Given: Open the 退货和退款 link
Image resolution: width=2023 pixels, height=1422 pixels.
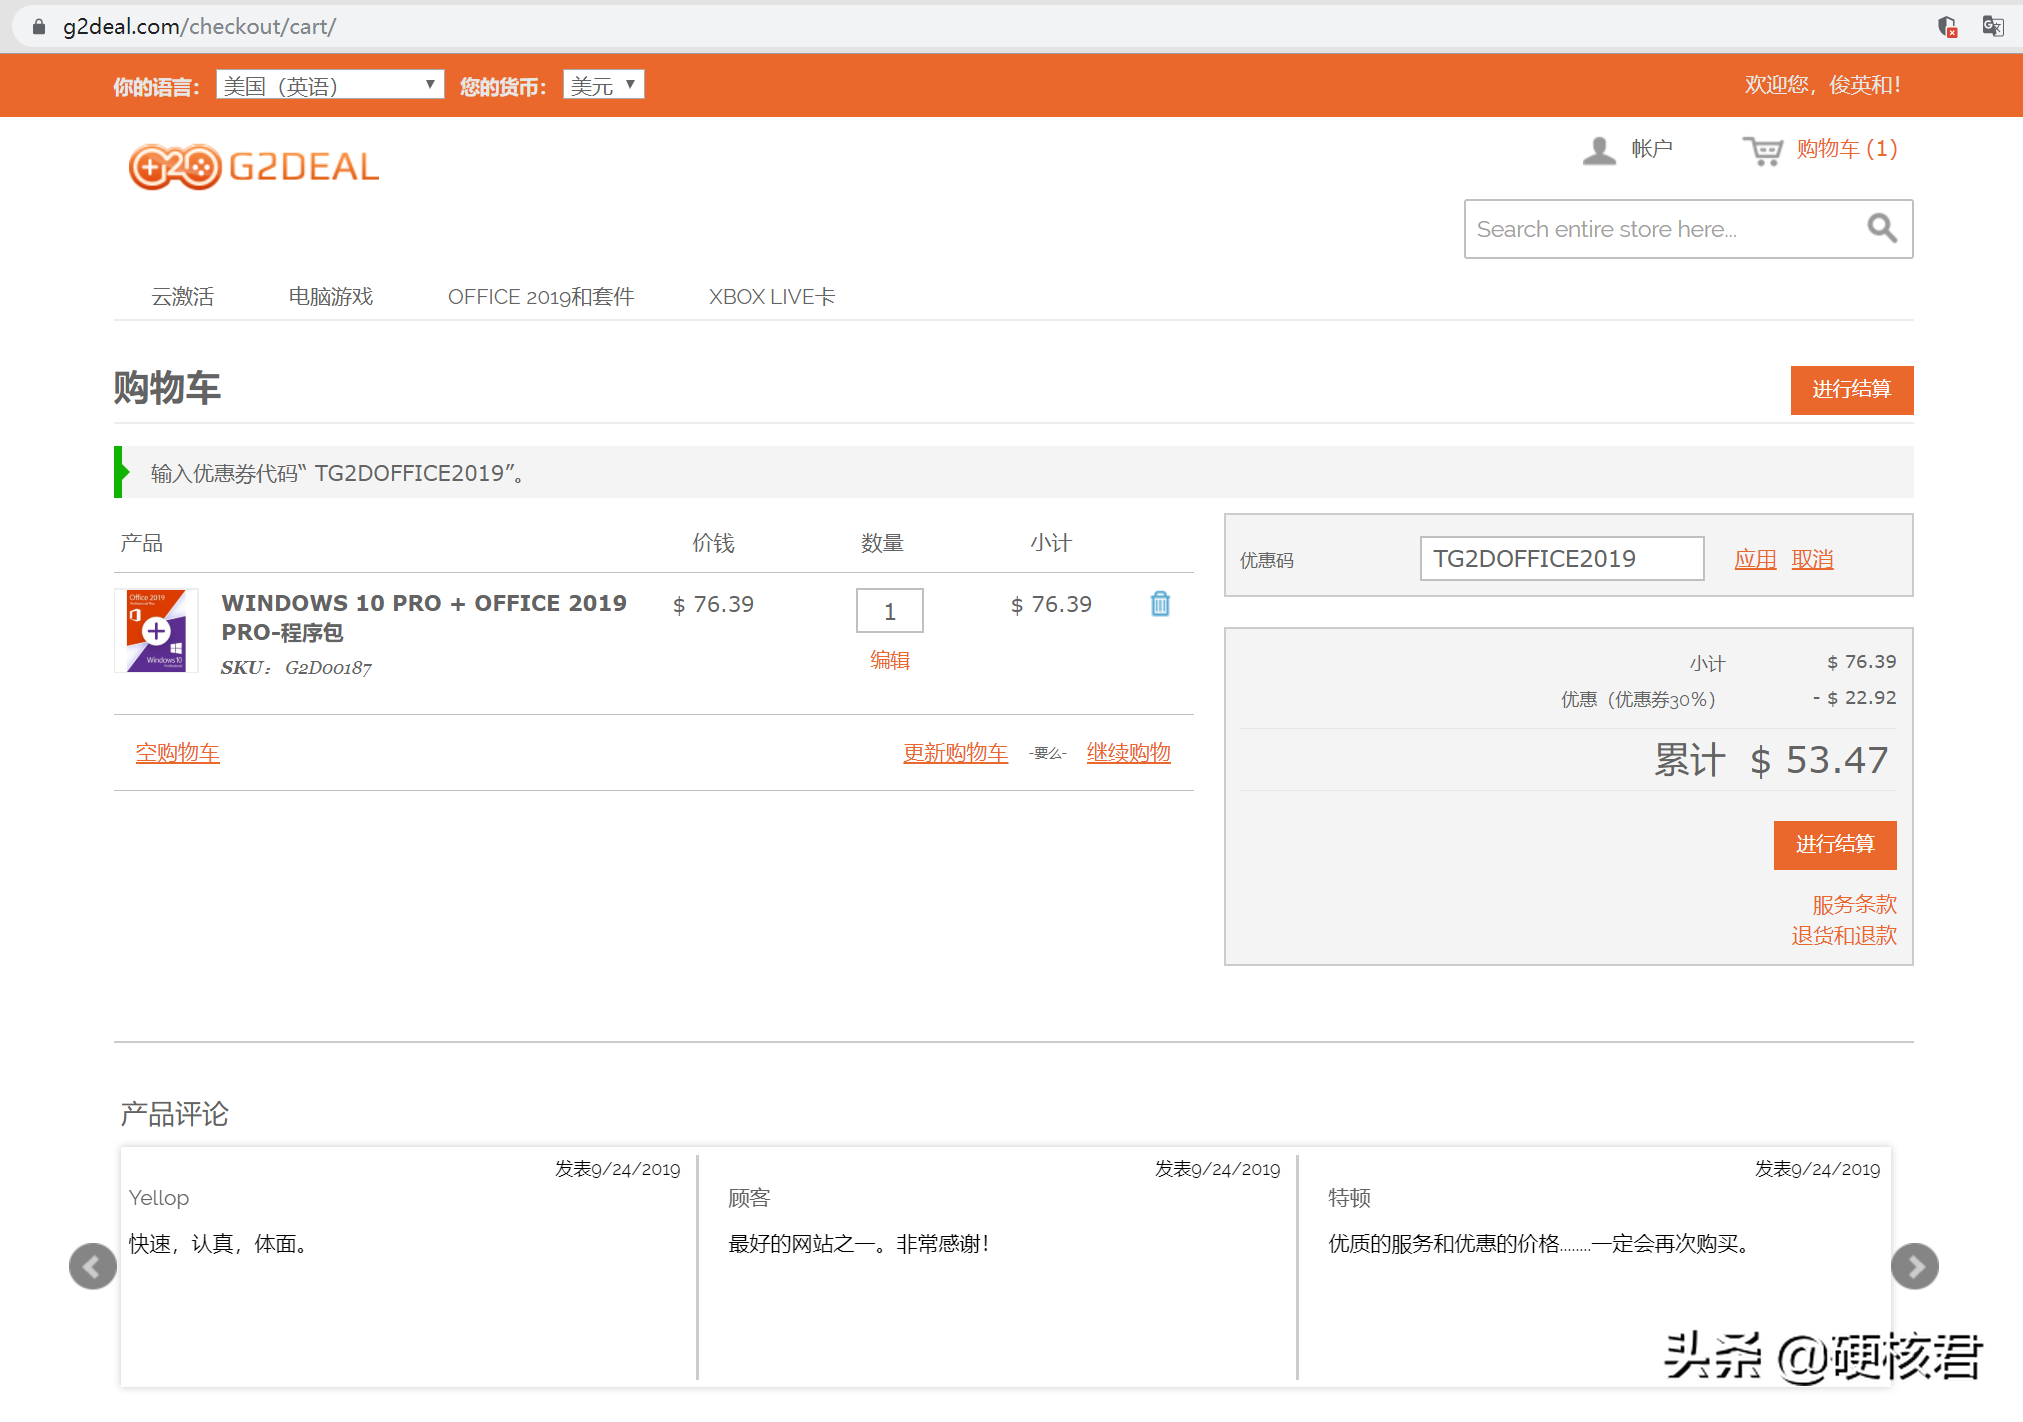Looking at the screenshot, I should tap(1844, 935).
